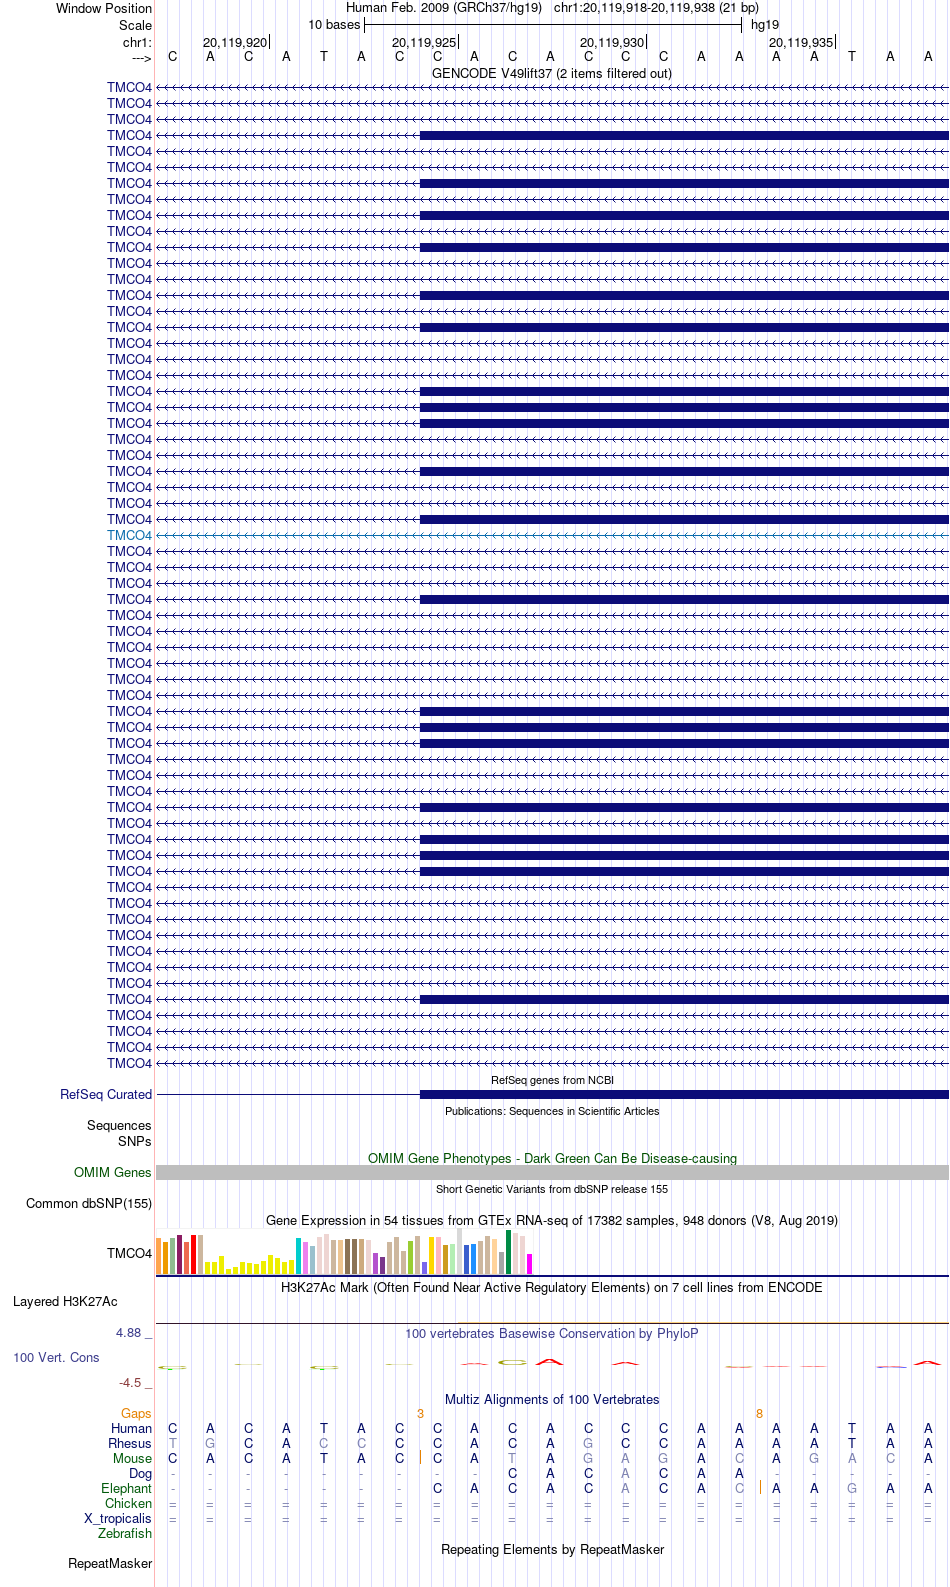
Task: Click Multiz Alignments of 100 Vertebrates title
Action: tap(552, 1399)
